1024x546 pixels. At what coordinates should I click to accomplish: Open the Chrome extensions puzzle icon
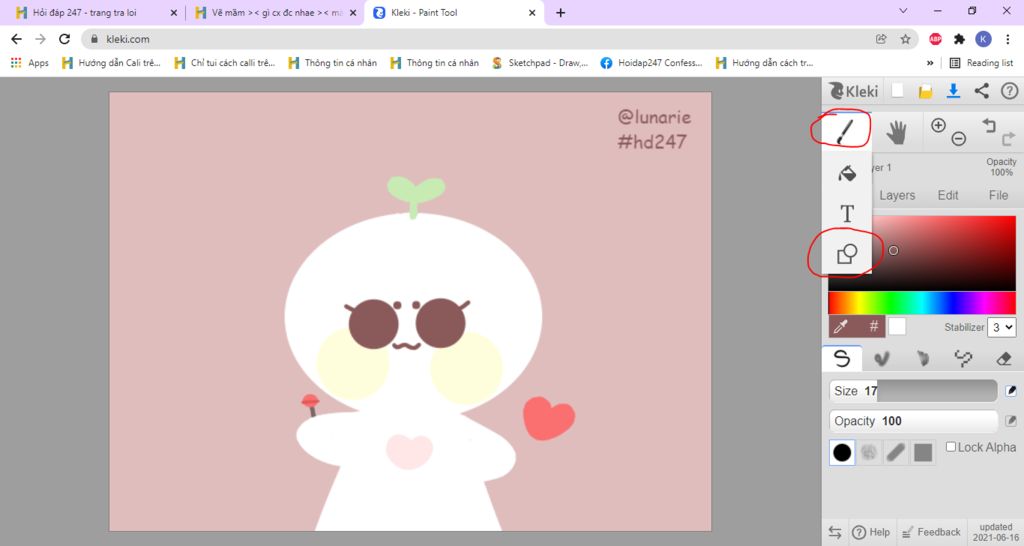959,39
